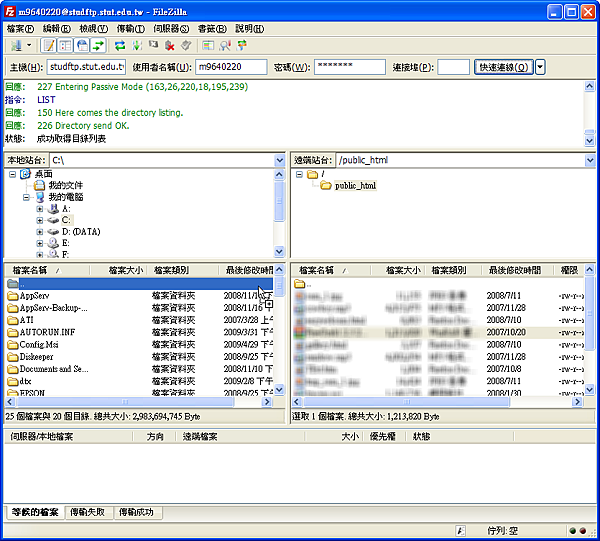The image size is (600, 541).
Task: Collapse the remote root / node
Action: [x=299, y=174]
